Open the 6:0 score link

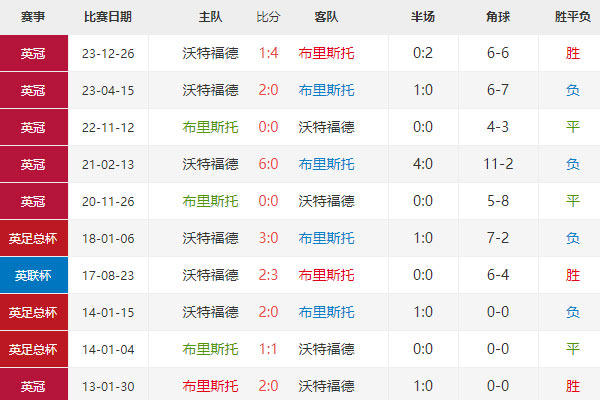pos(268,164)
